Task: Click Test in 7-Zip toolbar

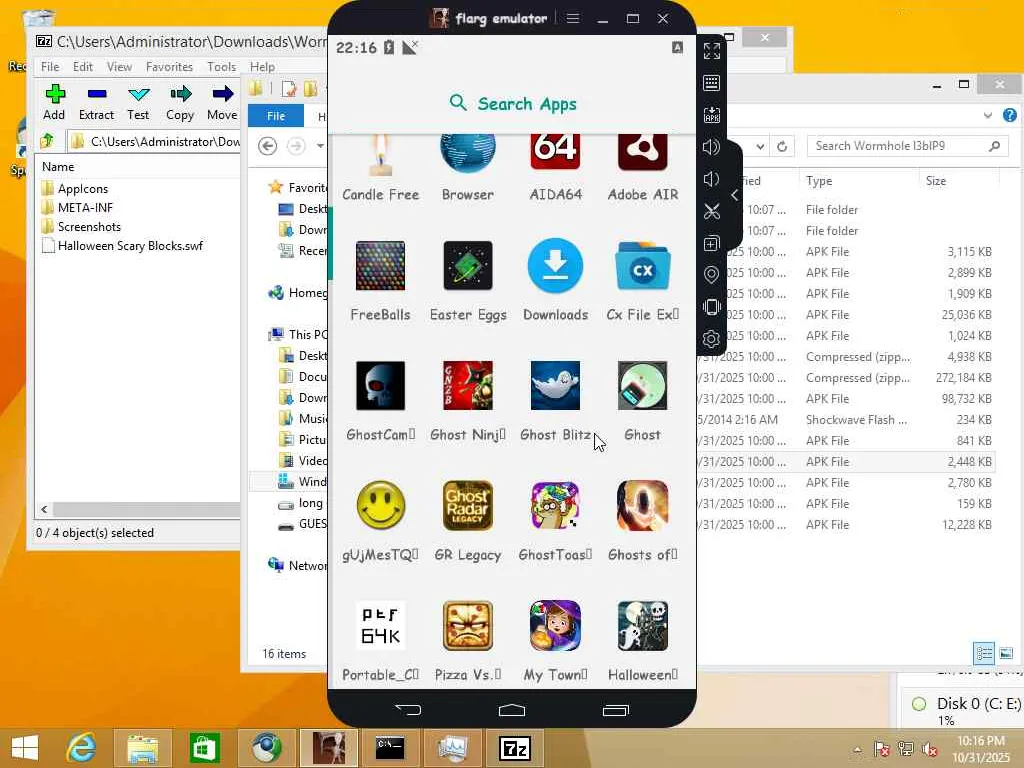Action: [x=138, y=103]
